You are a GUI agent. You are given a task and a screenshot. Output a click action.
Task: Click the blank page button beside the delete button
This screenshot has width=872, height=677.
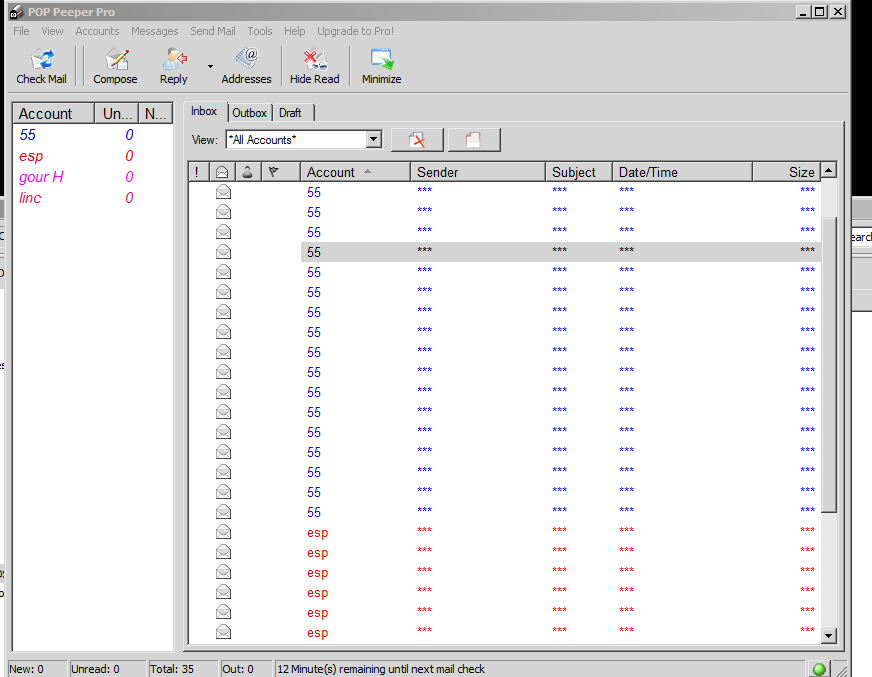click(474, 140)
